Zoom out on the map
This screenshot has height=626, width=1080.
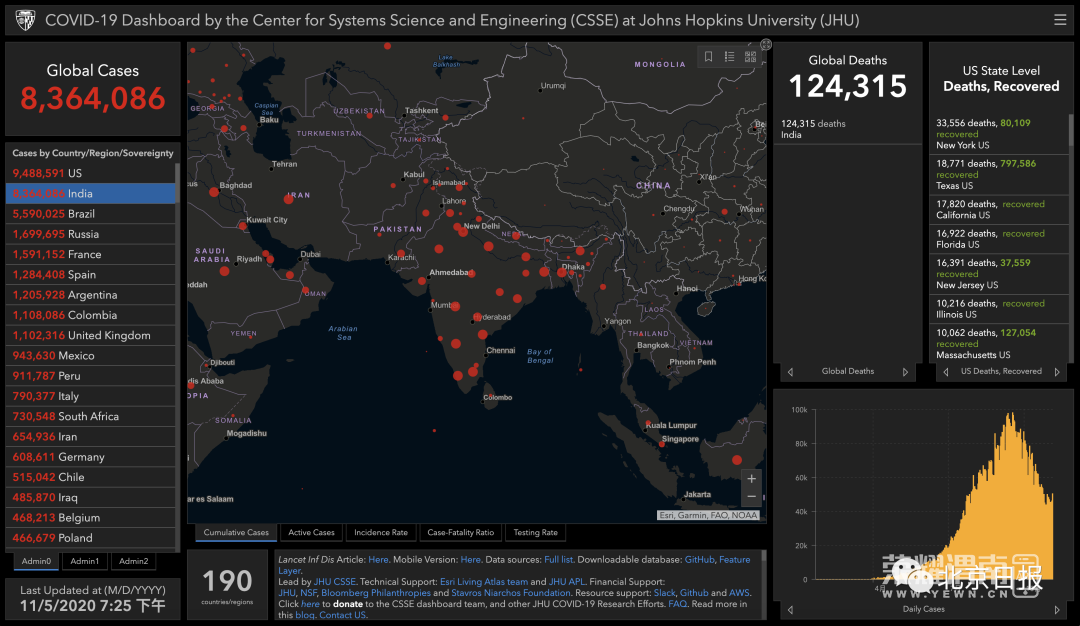coord(751,497)
